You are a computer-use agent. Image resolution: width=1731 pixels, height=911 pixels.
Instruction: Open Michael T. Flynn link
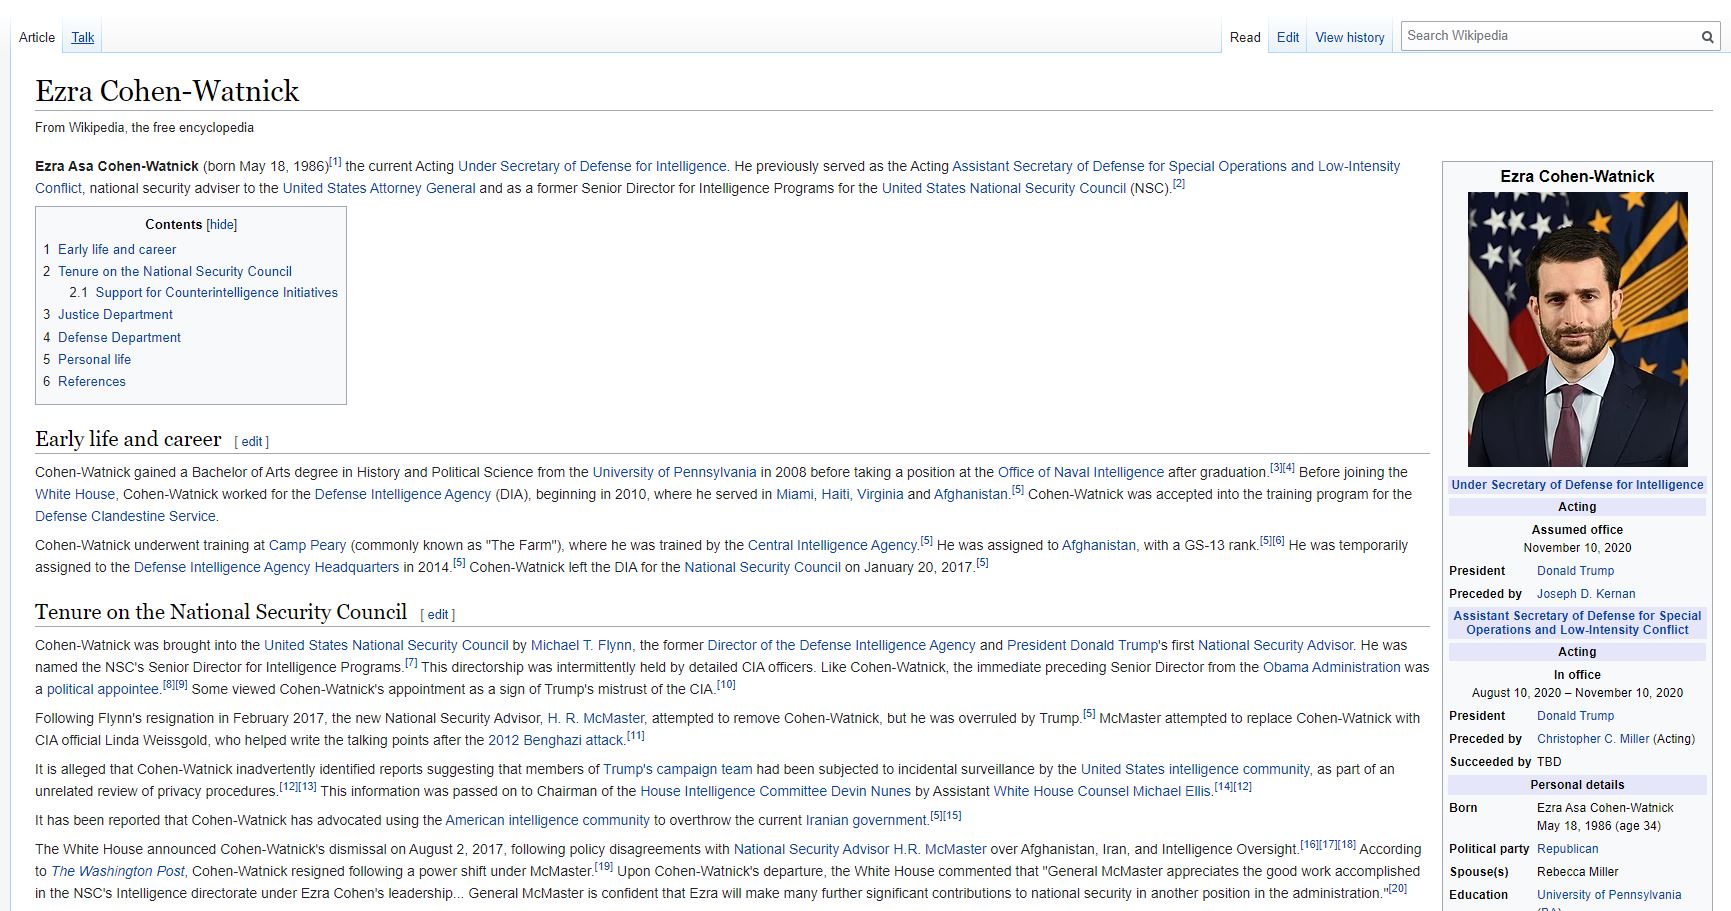click(581, 645)
